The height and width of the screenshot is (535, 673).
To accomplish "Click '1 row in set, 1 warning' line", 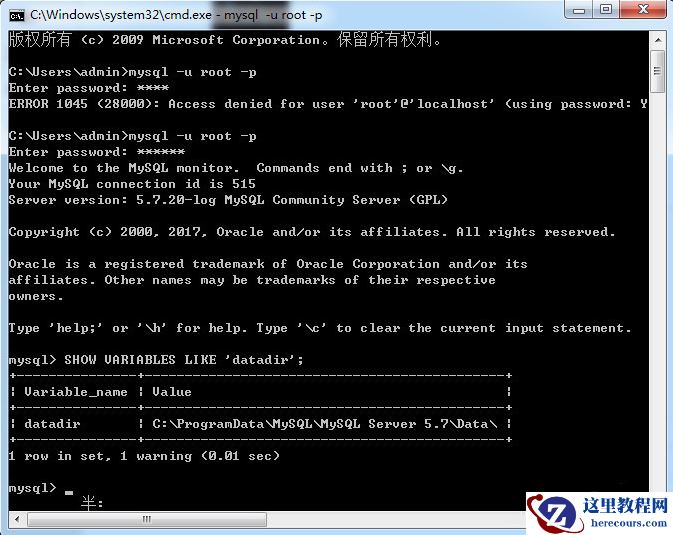I will (x=144, y=456).
